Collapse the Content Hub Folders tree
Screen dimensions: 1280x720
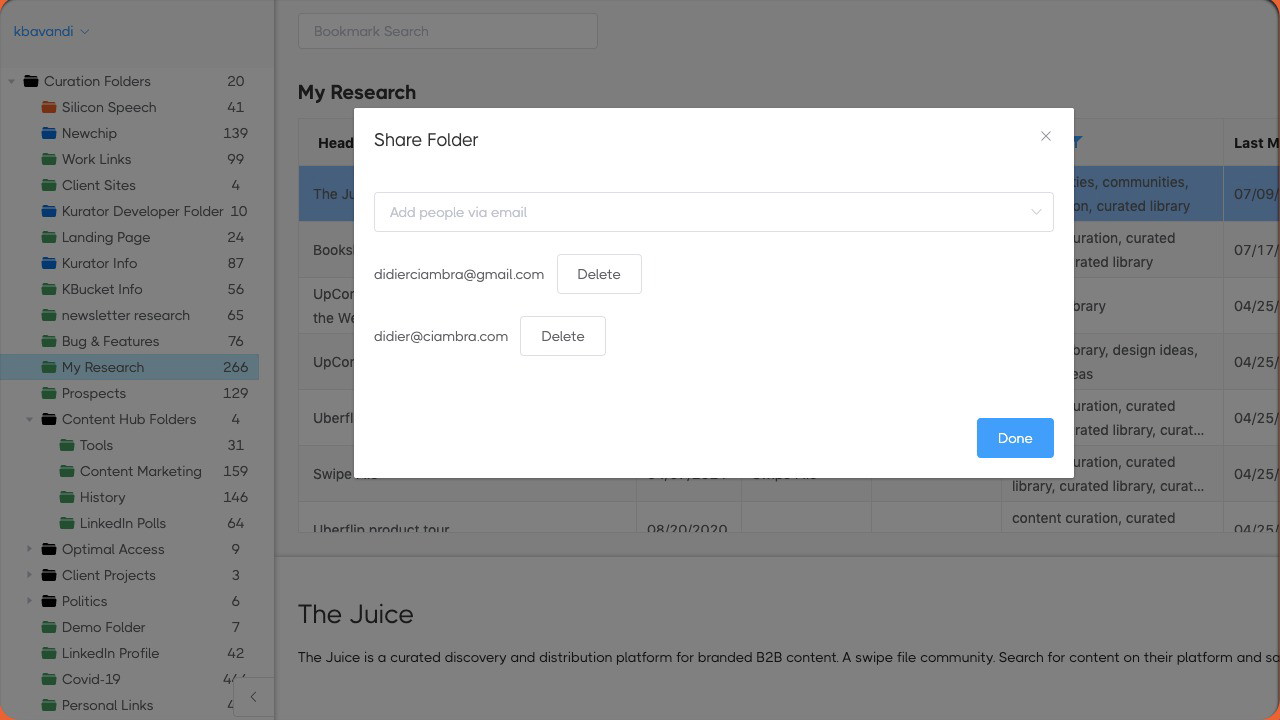coord(30,419)
